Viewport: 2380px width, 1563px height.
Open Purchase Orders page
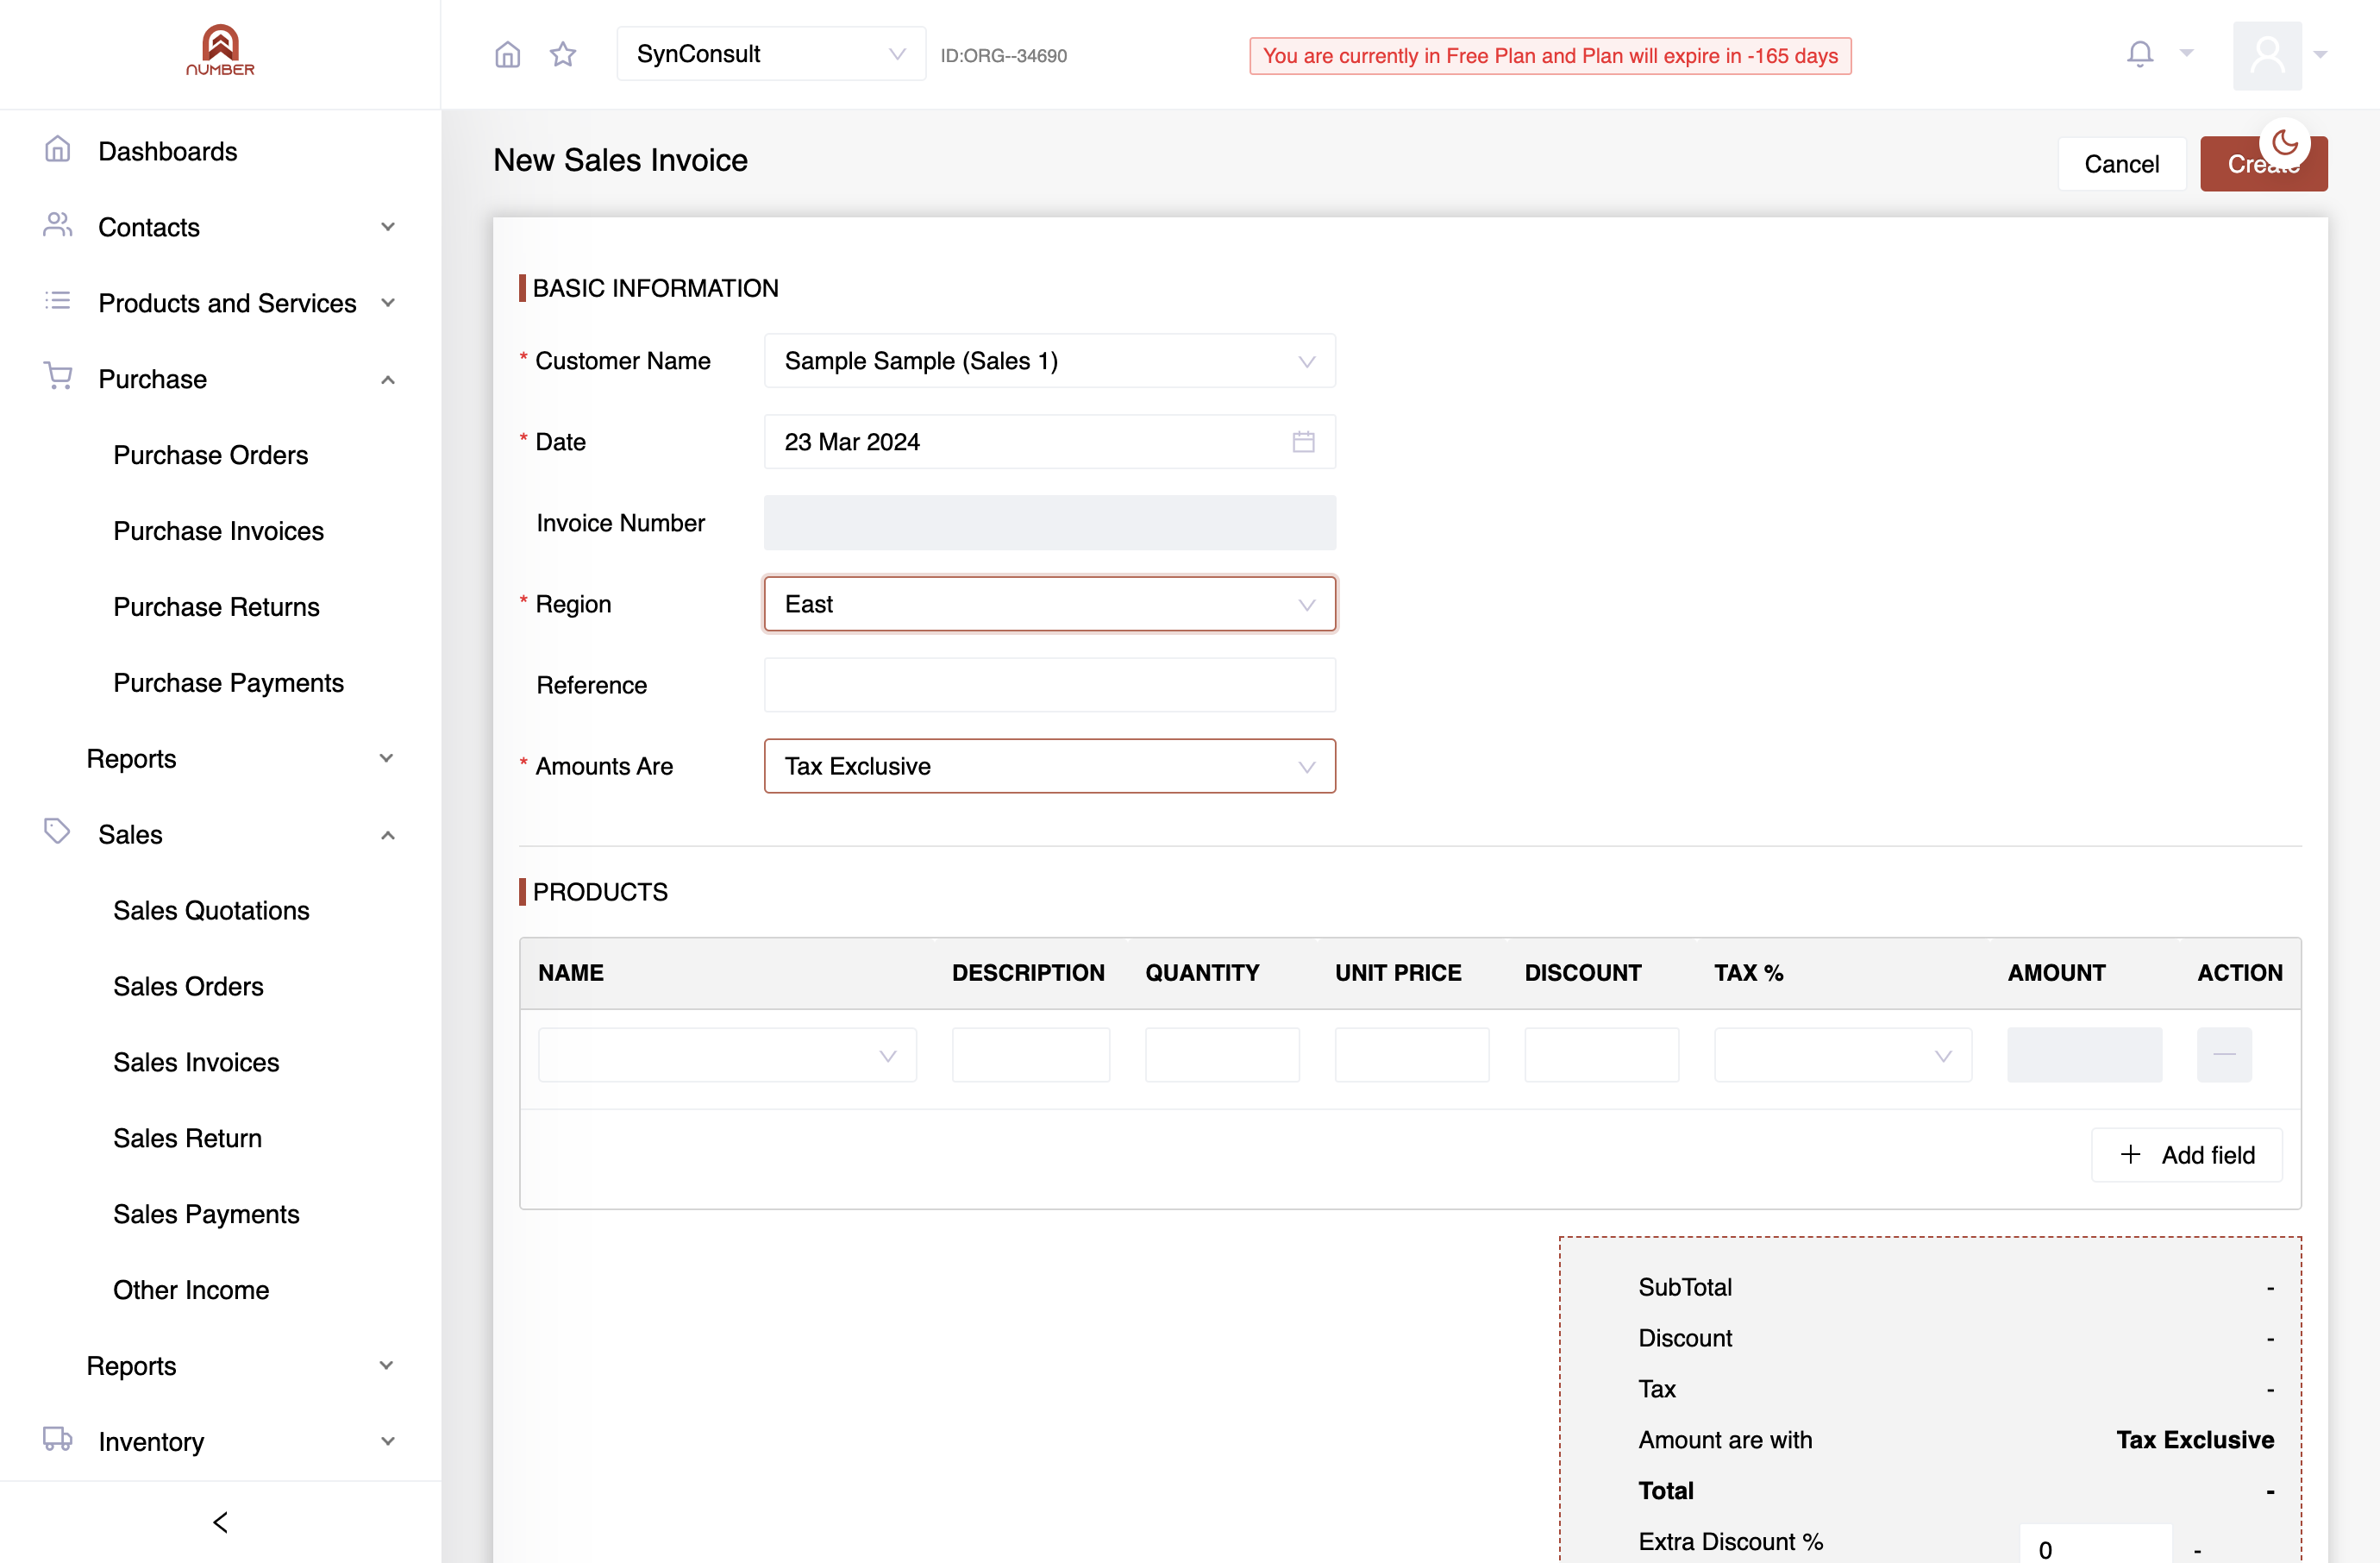tap(210, 455)
